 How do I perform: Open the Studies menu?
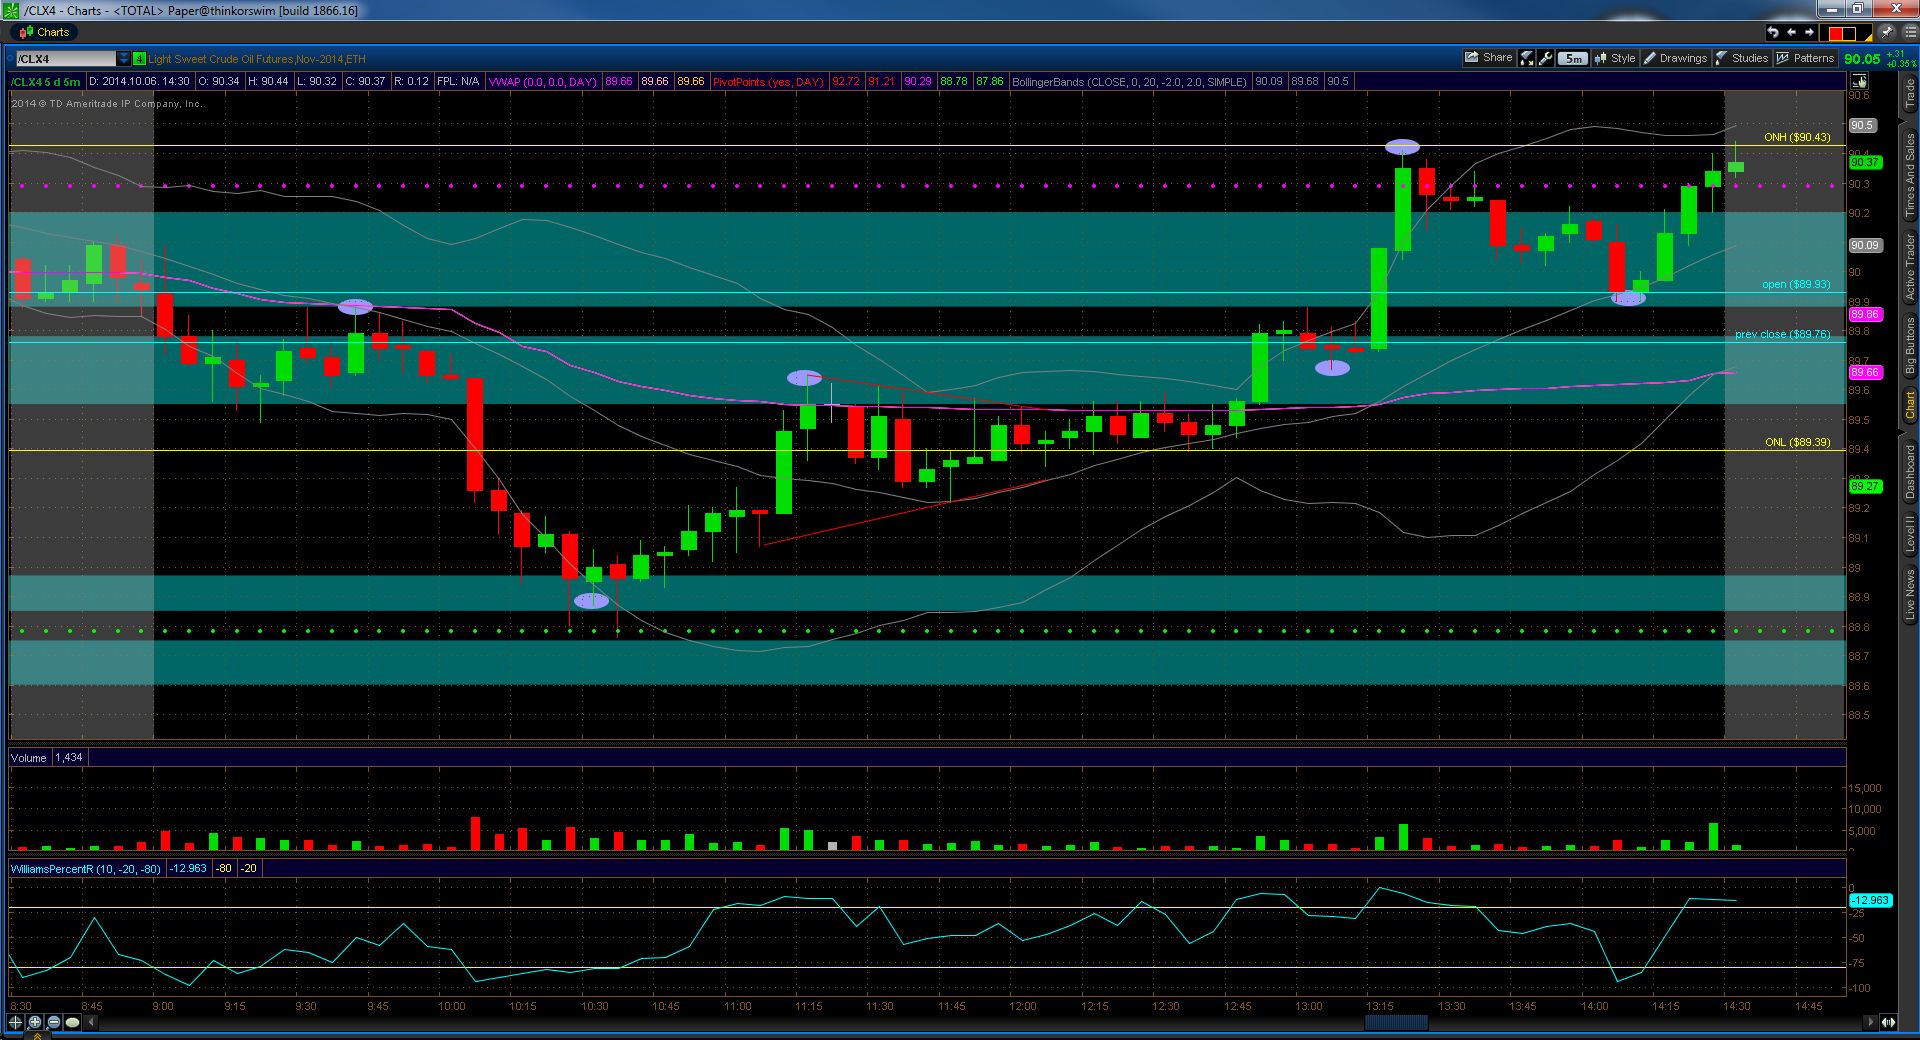coord(1742,58)
